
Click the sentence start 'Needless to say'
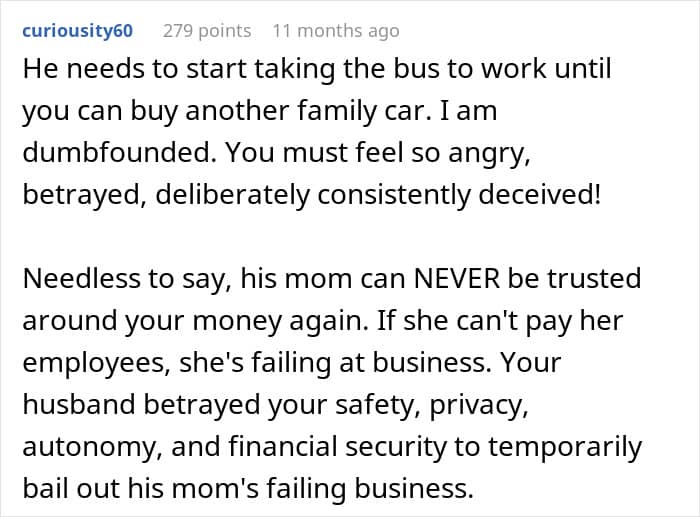click(127, 279)
